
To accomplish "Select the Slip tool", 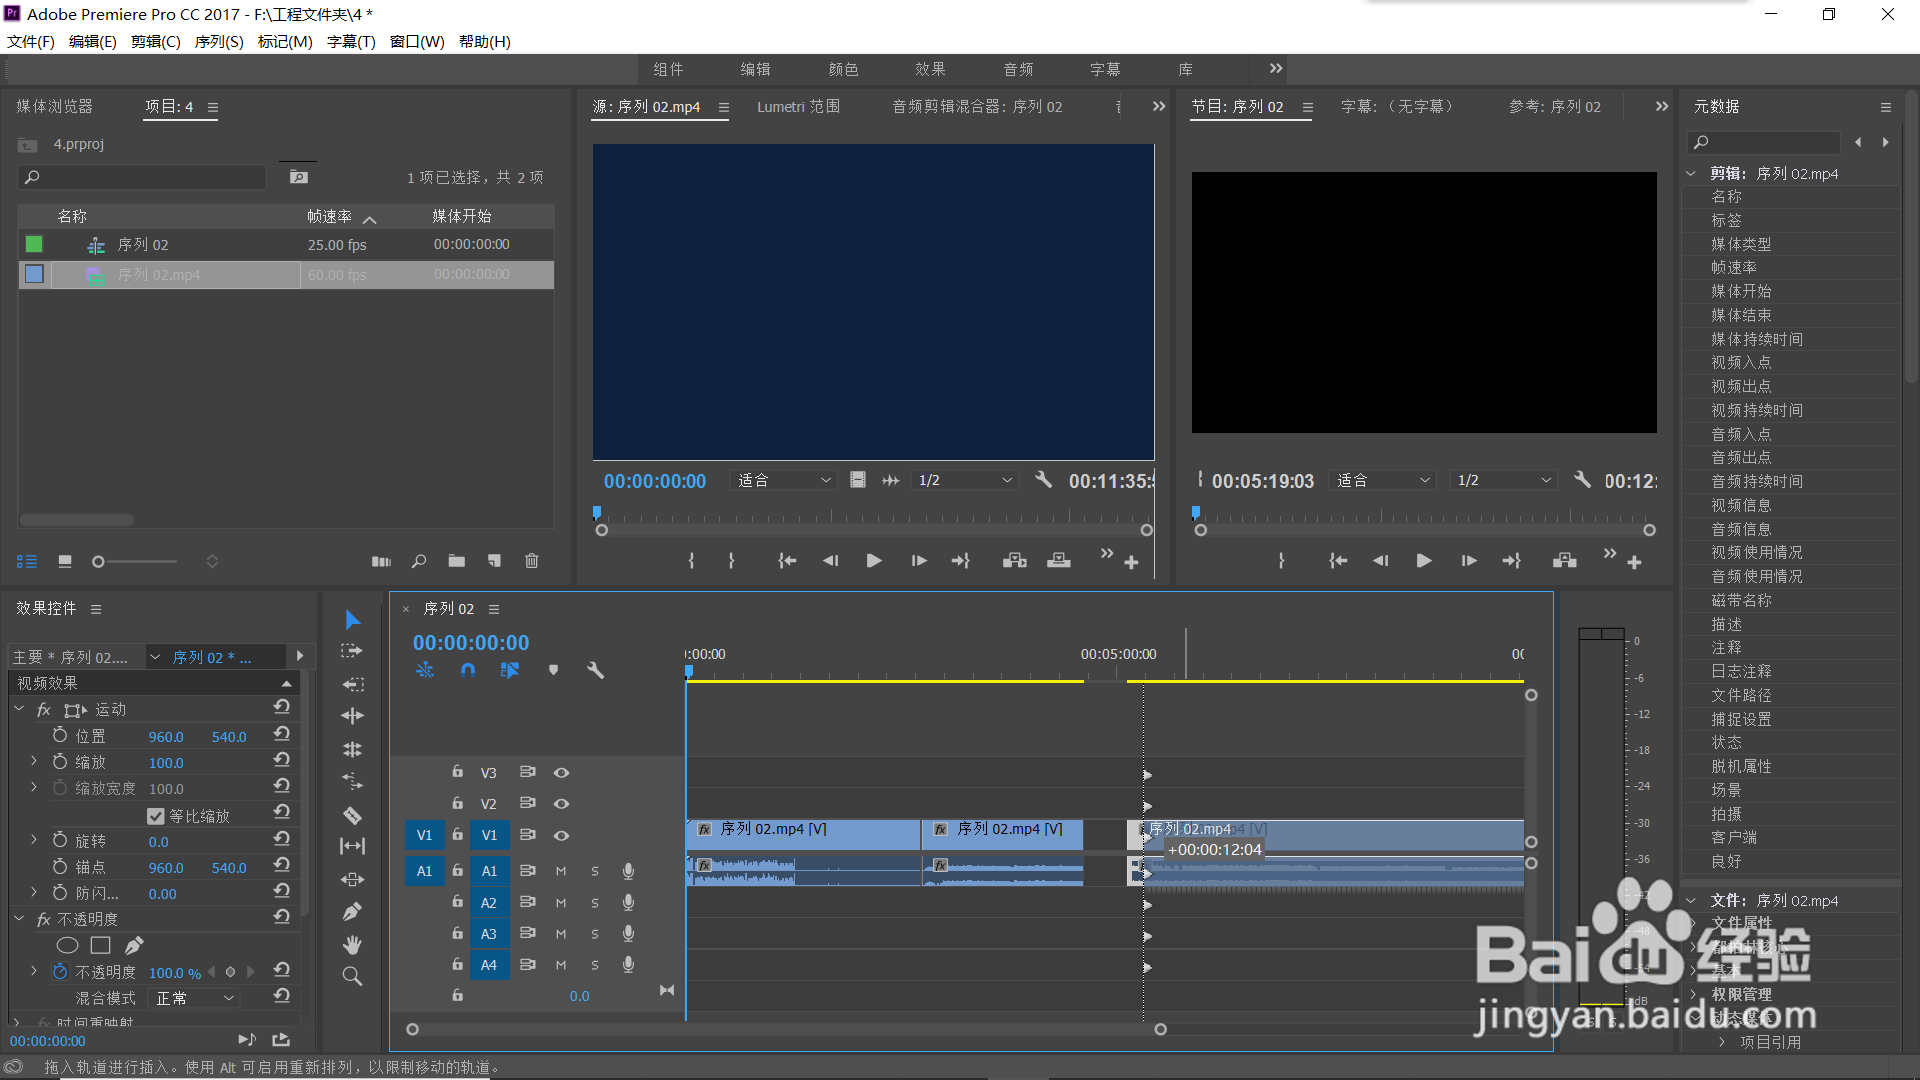I will [x=352, y=846].
